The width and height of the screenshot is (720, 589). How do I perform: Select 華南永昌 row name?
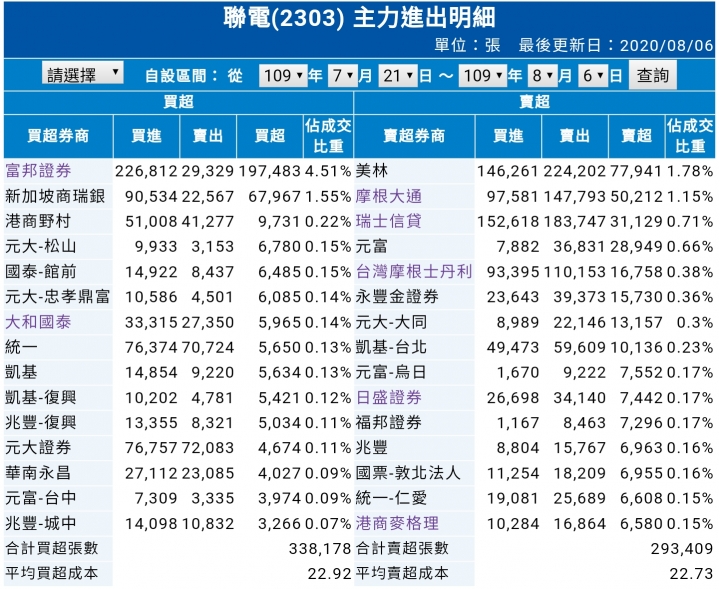click(x=39, y=473)
